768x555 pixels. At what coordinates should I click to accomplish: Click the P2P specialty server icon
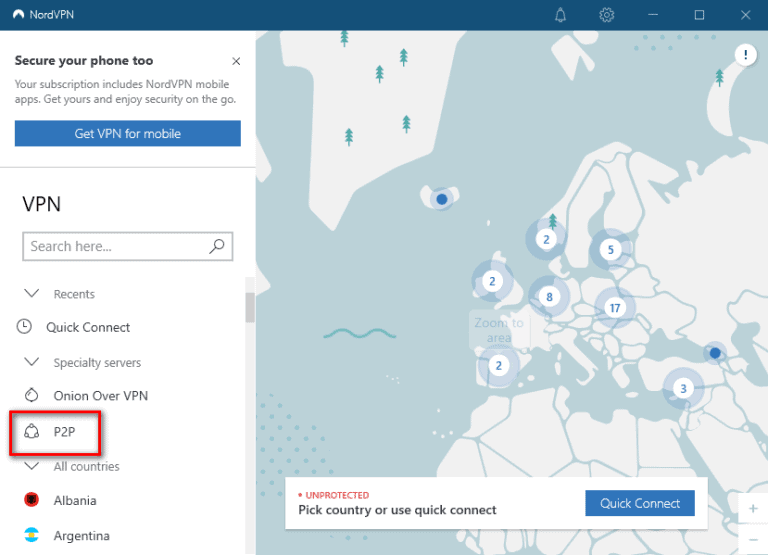click(31, 431)
